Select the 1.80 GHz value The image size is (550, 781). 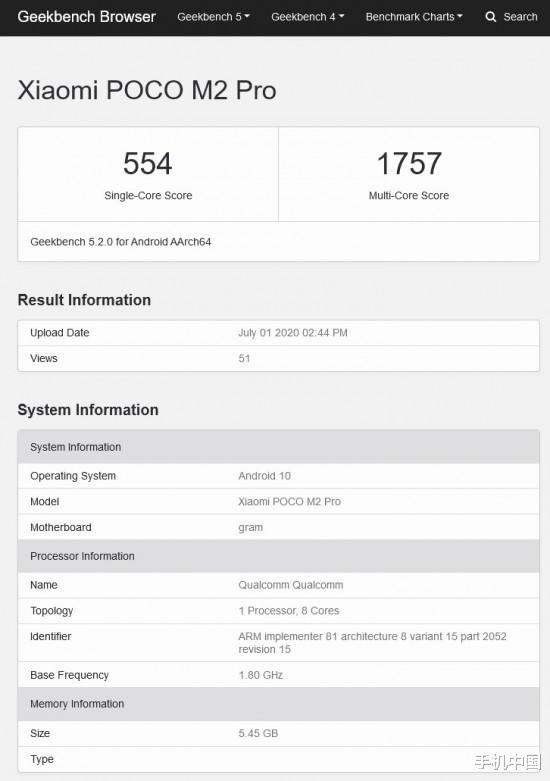tap(261, 675)
